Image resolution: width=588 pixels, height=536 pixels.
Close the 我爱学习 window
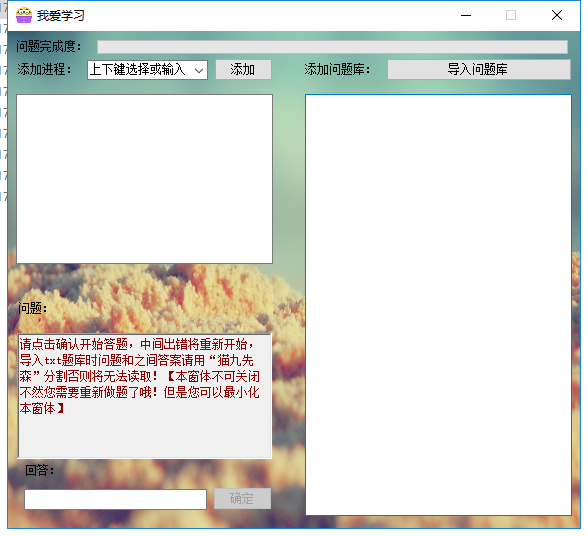557,15
